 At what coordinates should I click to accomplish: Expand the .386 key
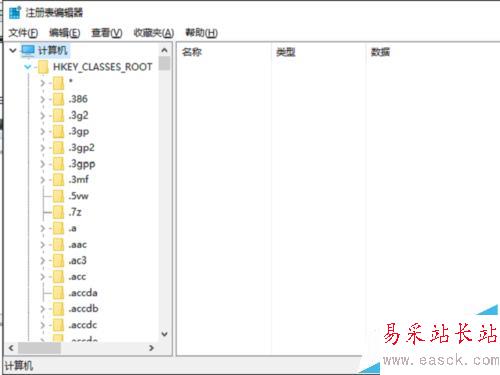[x=43, y=99]
